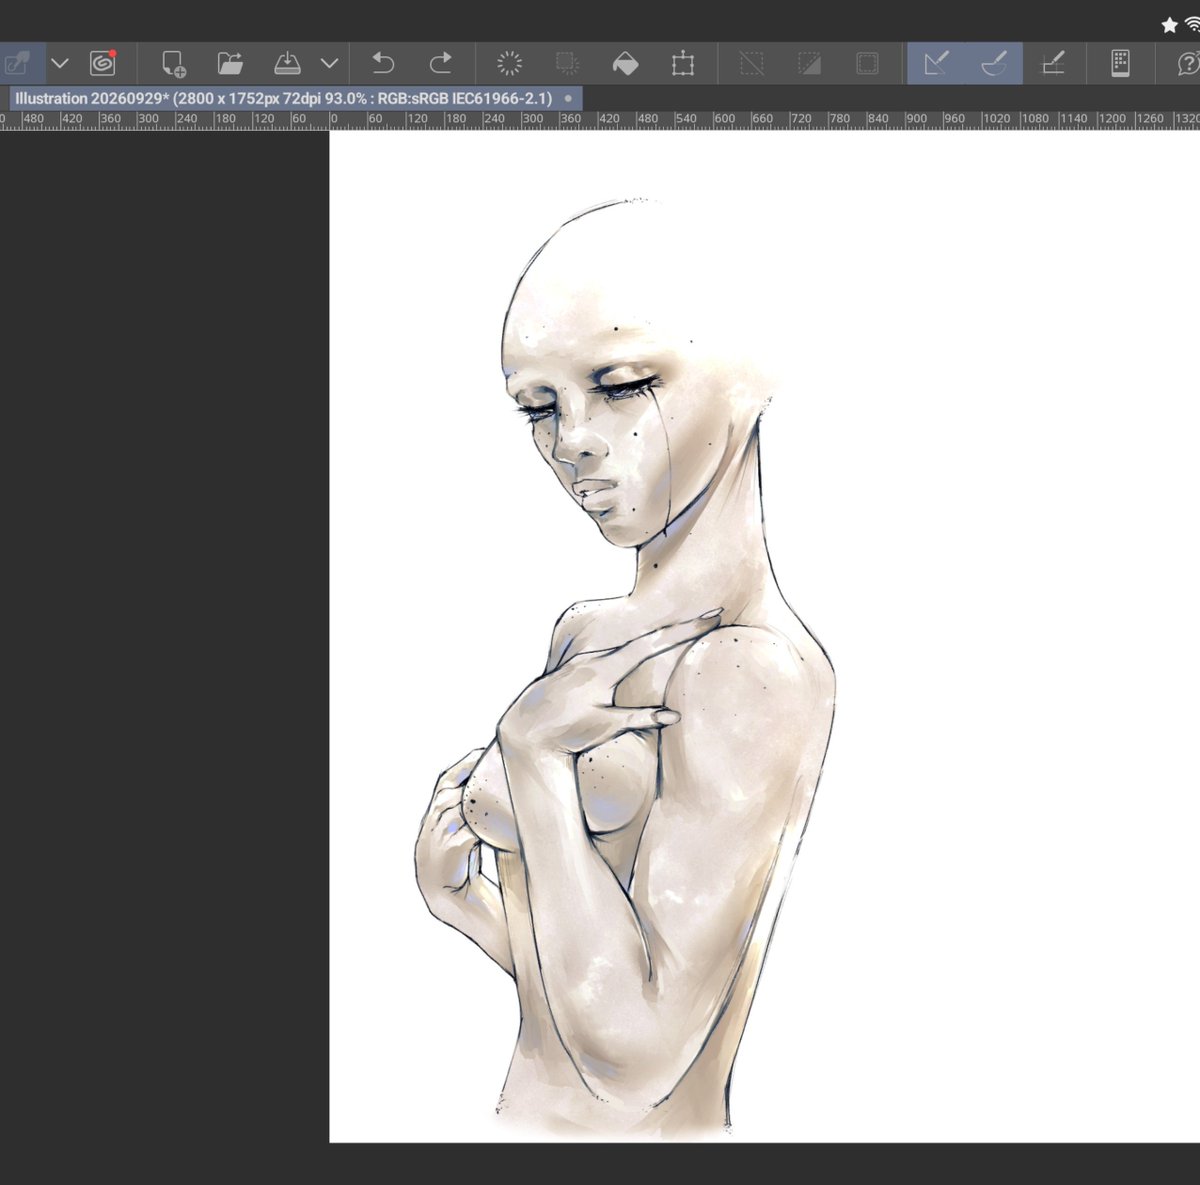
Task: Click the star icon in status bar
Action: click(1169, 25)
